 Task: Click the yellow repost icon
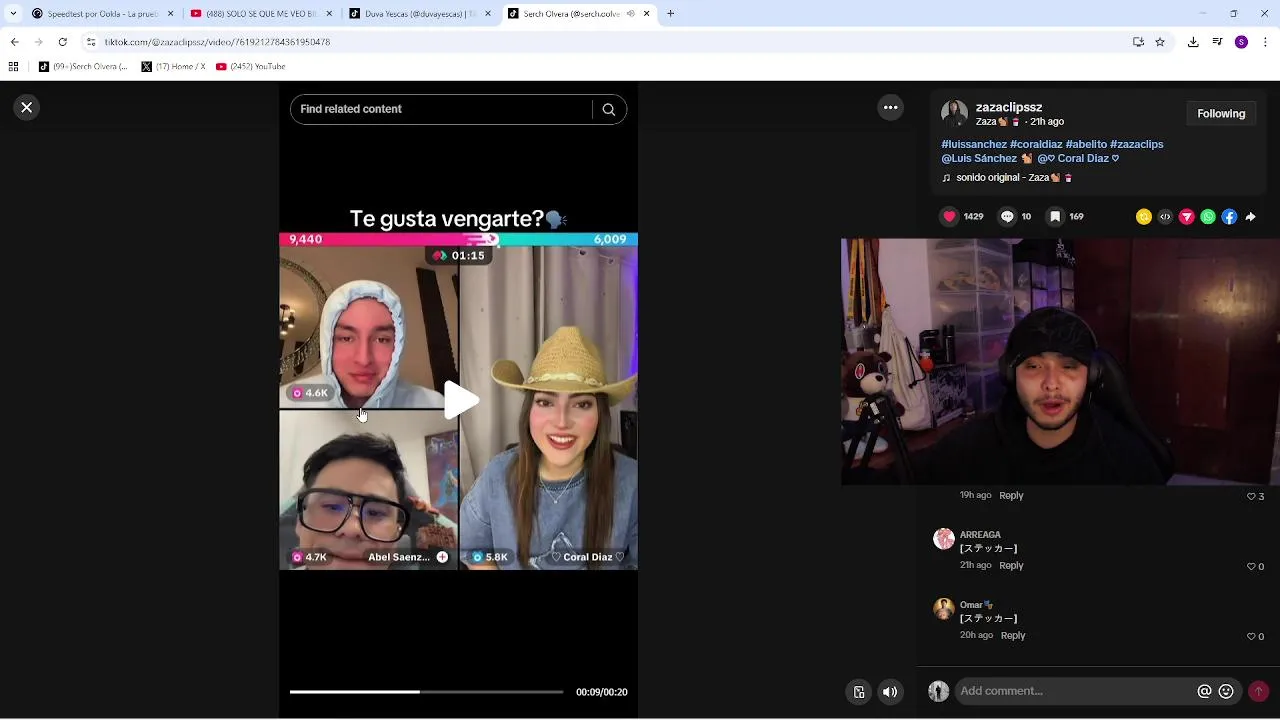[1144, 217]
